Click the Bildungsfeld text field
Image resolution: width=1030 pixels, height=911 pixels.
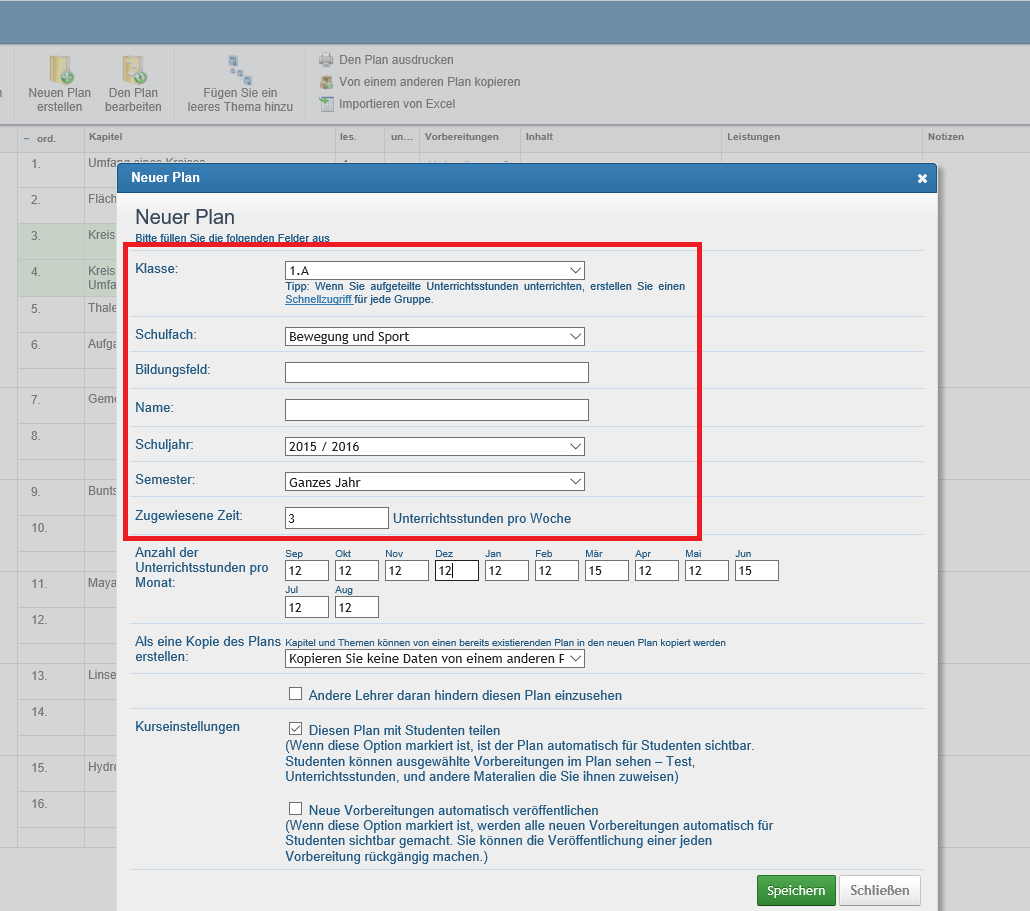click(436, 373)
